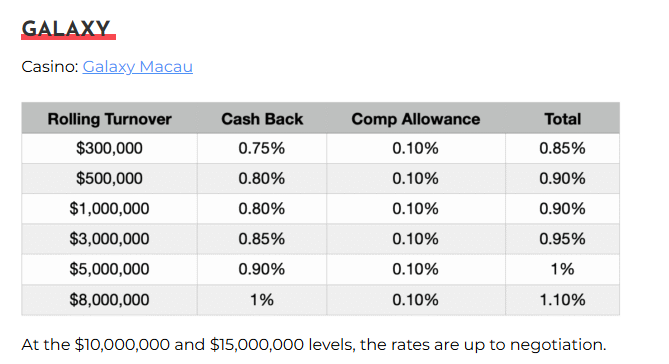Click the $3,000,000 turnover cell
This screenshot has height=364, width=669.
109,239
